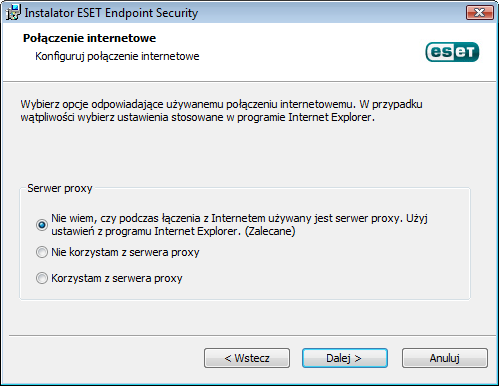Select the 'Nie wiem' recommended proxy radio button
Viewport: 499px width, 386px height.
[x=42, y=225]
